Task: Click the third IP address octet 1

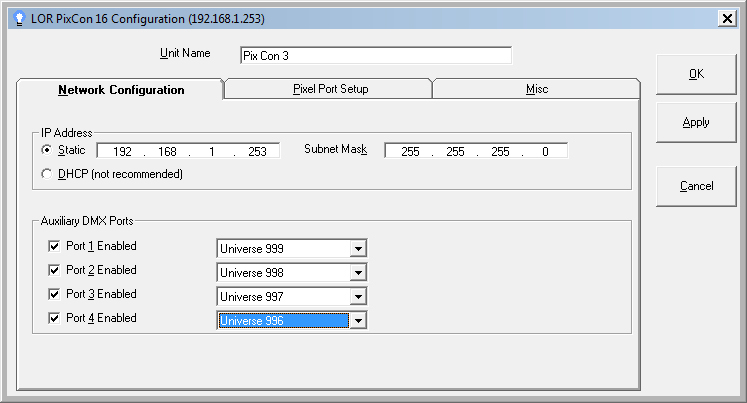Action: click(x=212, y=151)
